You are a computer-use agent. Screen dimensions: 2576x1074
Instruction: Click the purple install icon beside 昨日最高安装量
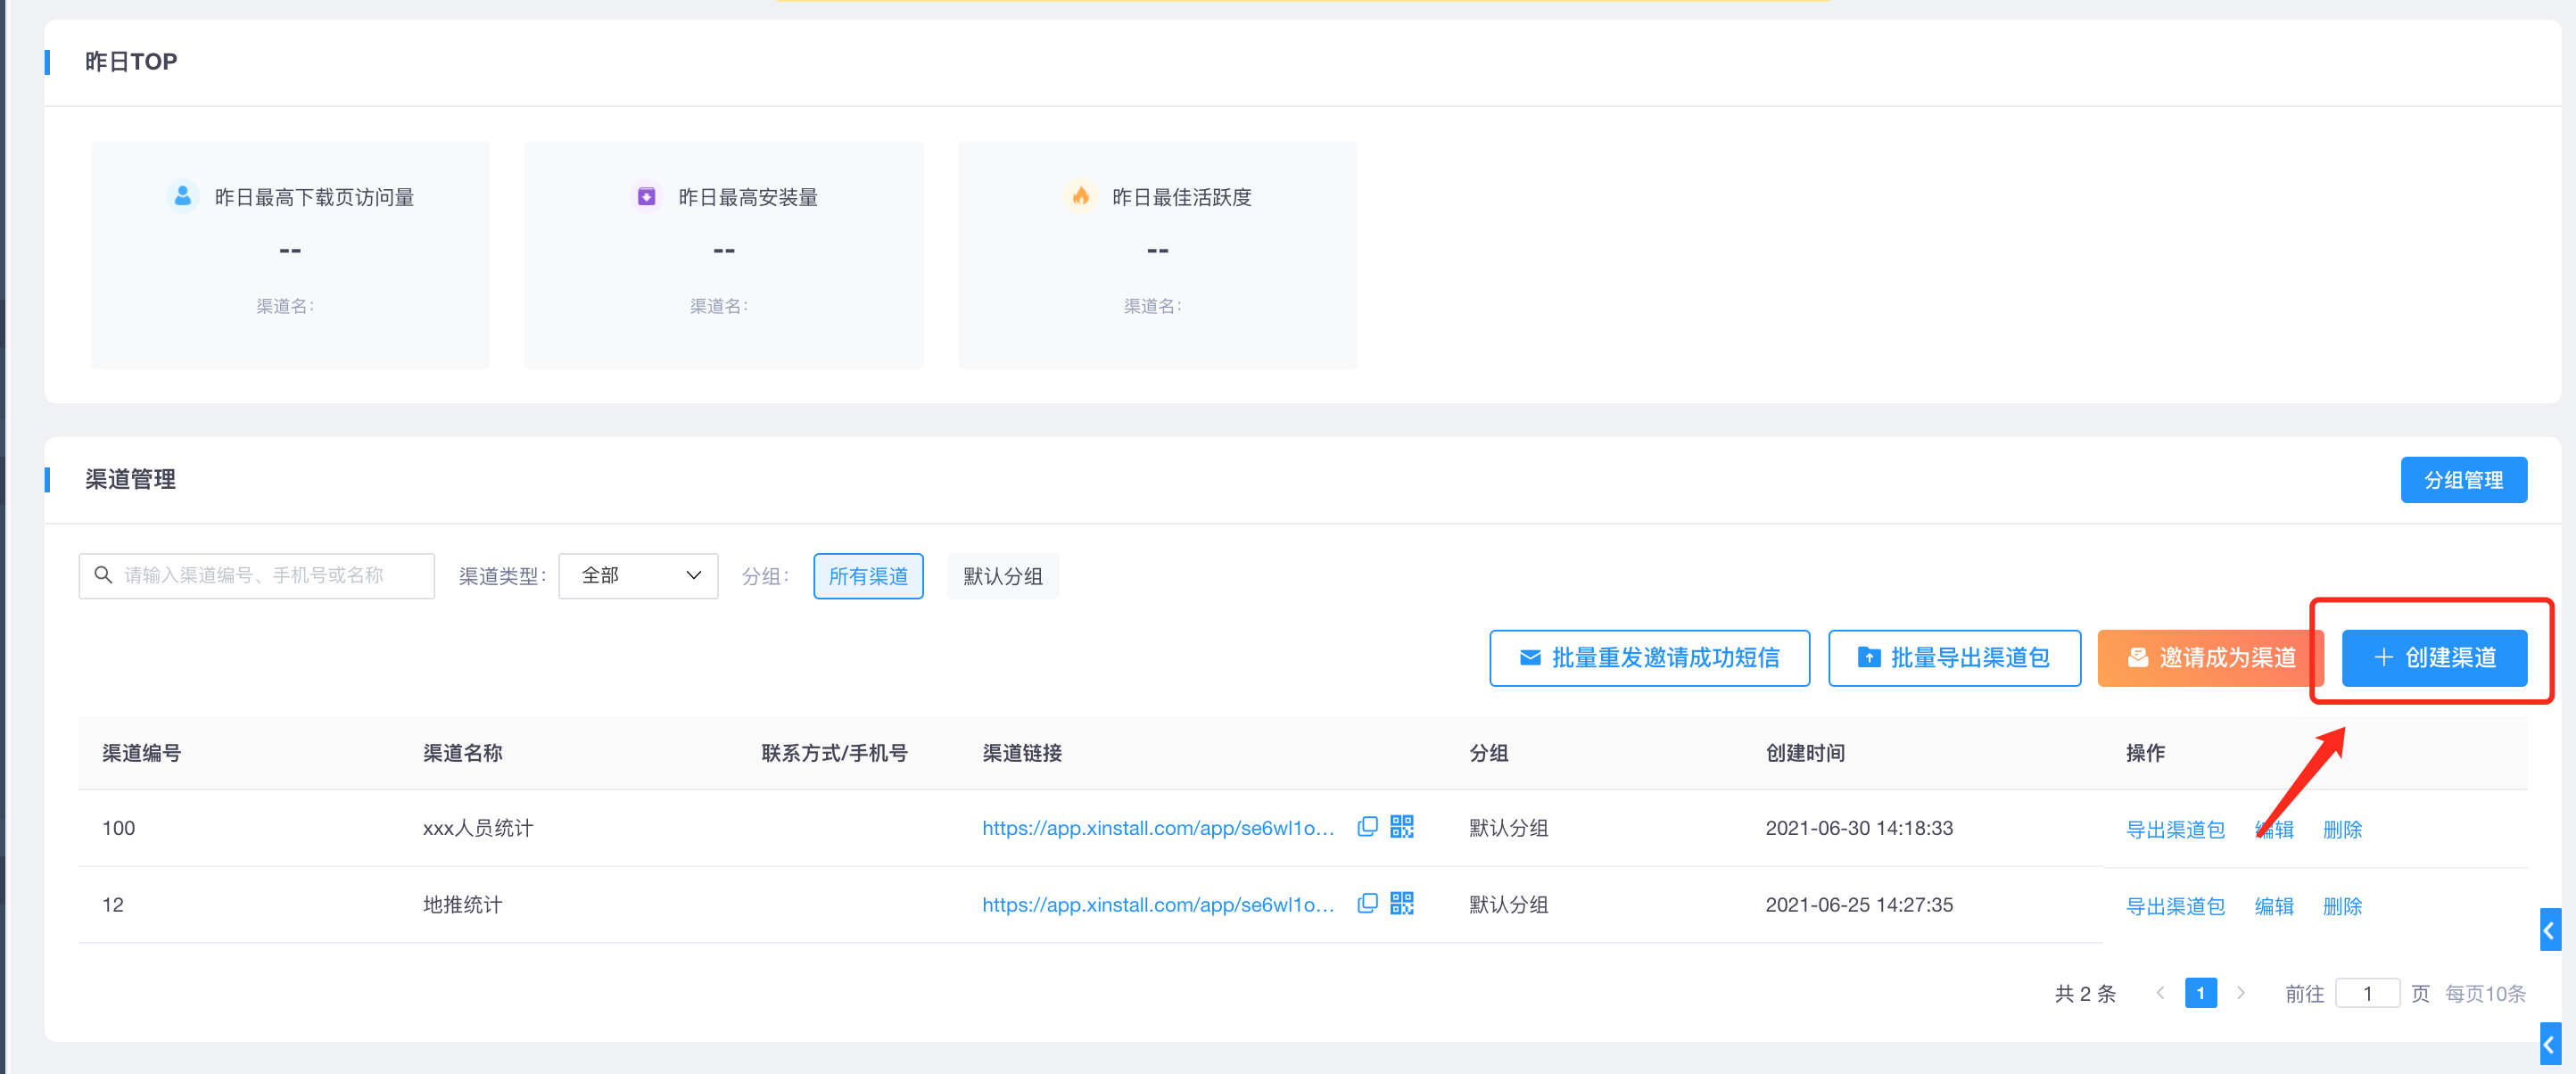coord(647,196)
